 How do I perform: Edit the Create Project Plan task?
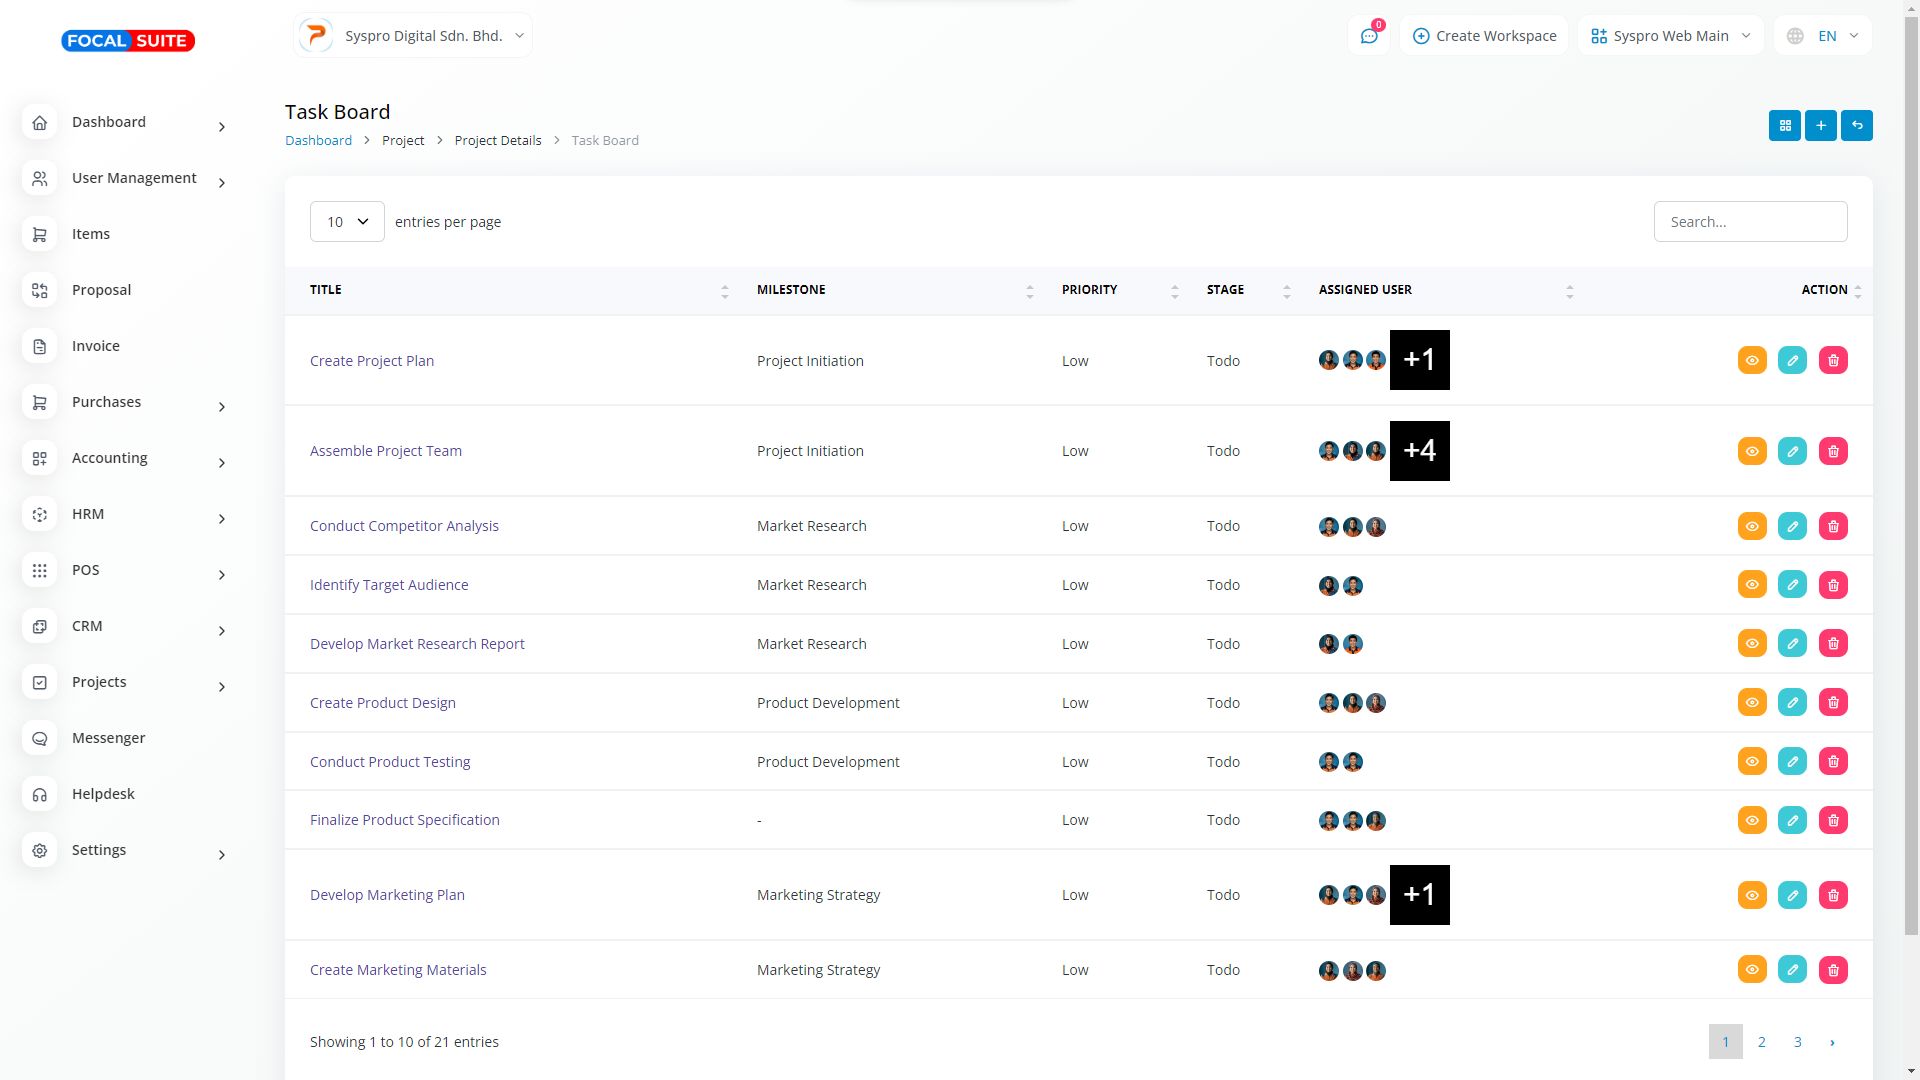1792,360
